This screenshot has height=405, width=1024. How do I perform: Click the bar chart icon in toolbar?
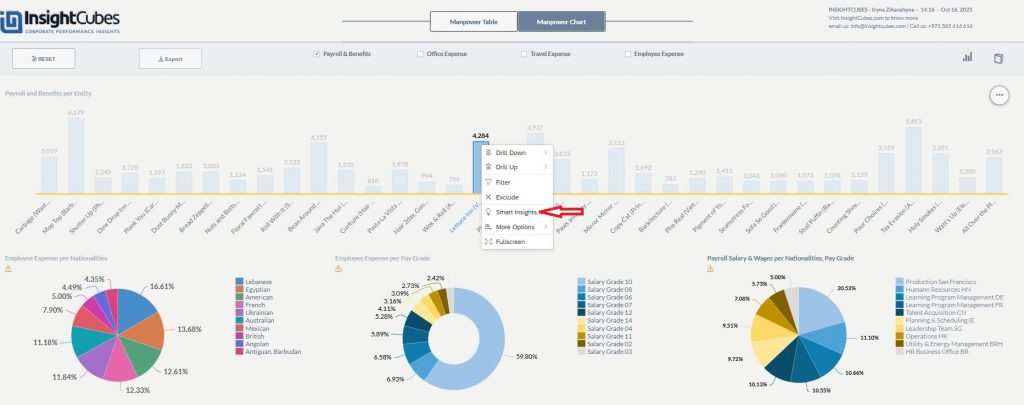967,58
